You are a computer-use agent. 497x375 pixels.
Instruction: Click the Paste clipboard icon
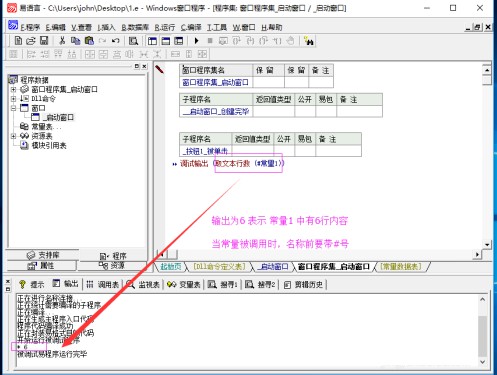(x=89, y=41)
